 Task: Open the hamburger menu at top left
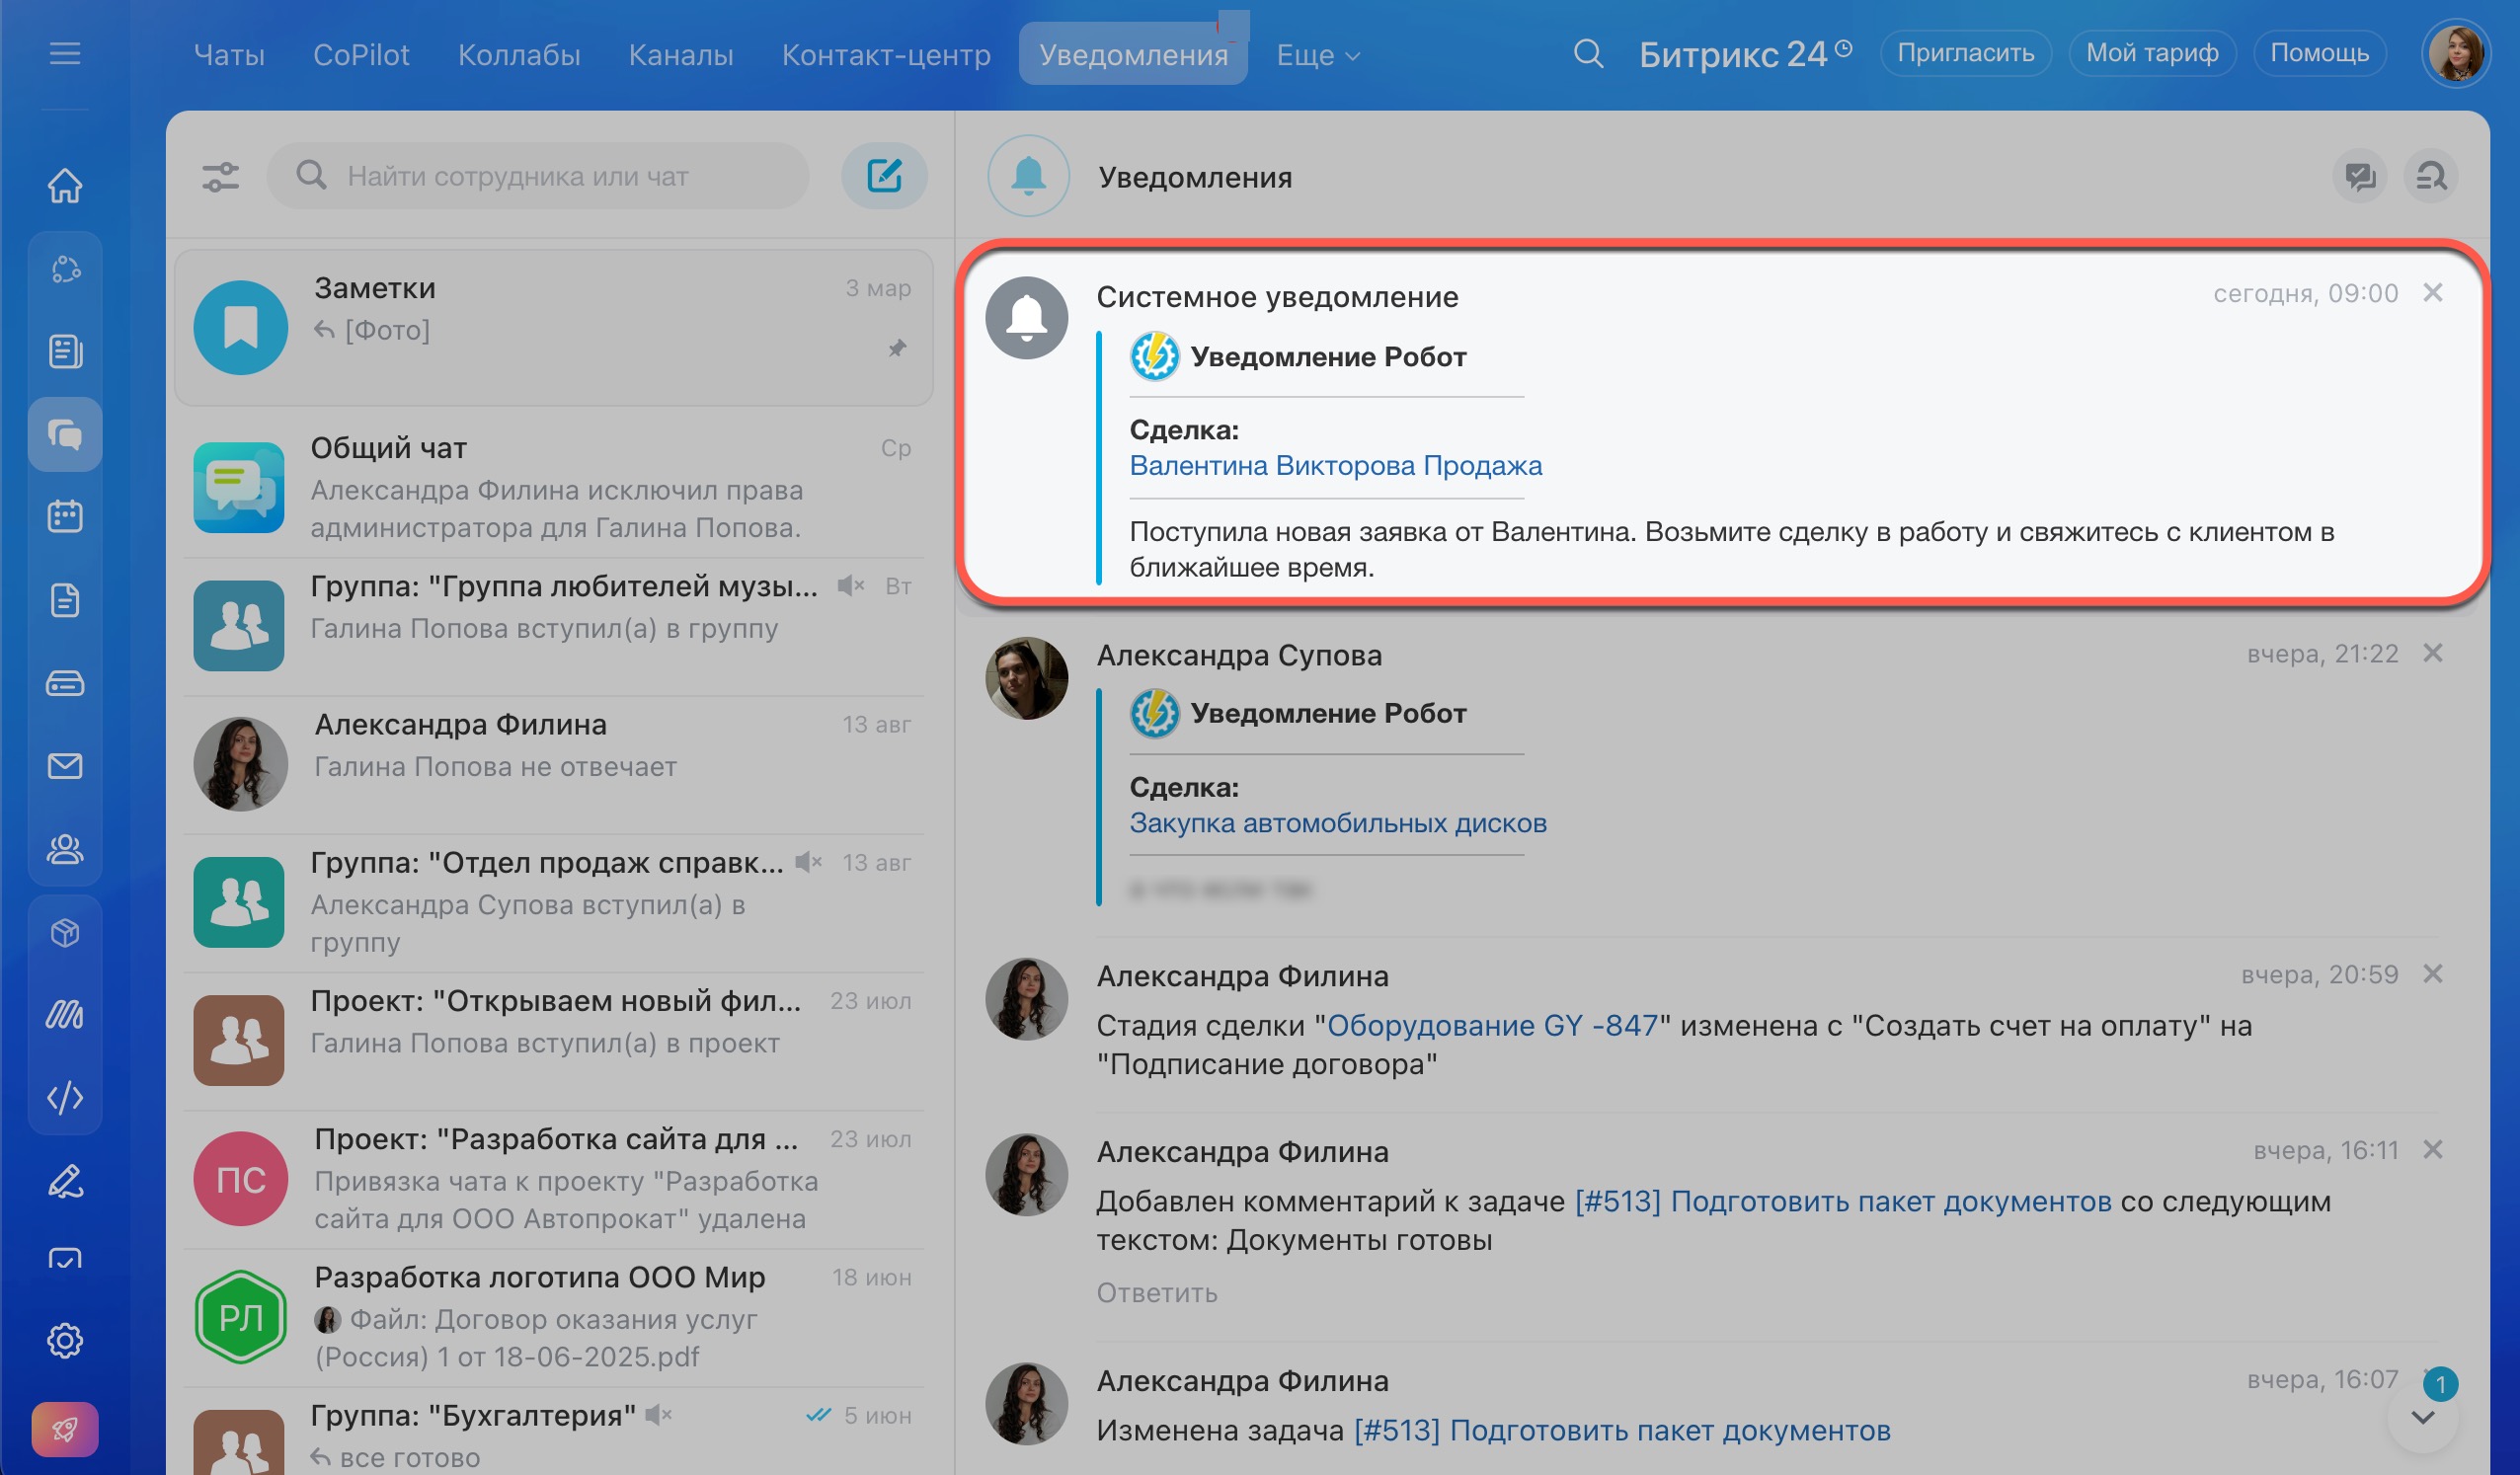point(65,53)
